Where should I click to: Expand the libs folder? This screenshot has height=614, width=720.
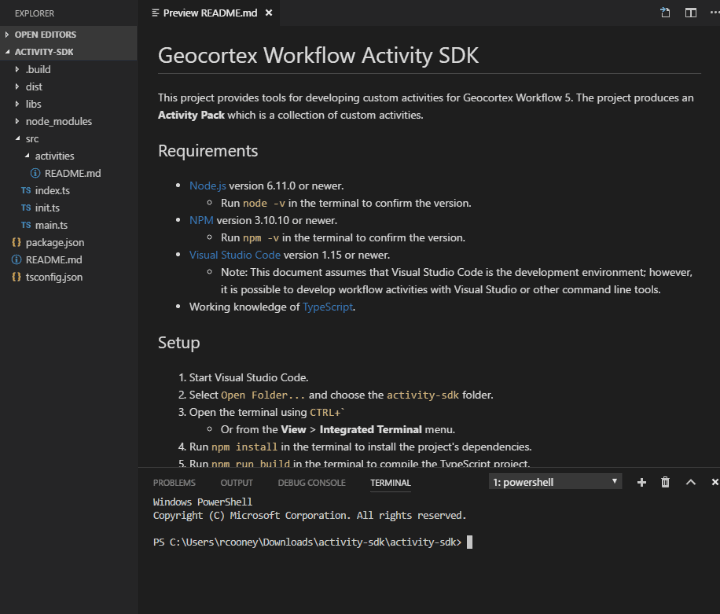pos(68,104)
